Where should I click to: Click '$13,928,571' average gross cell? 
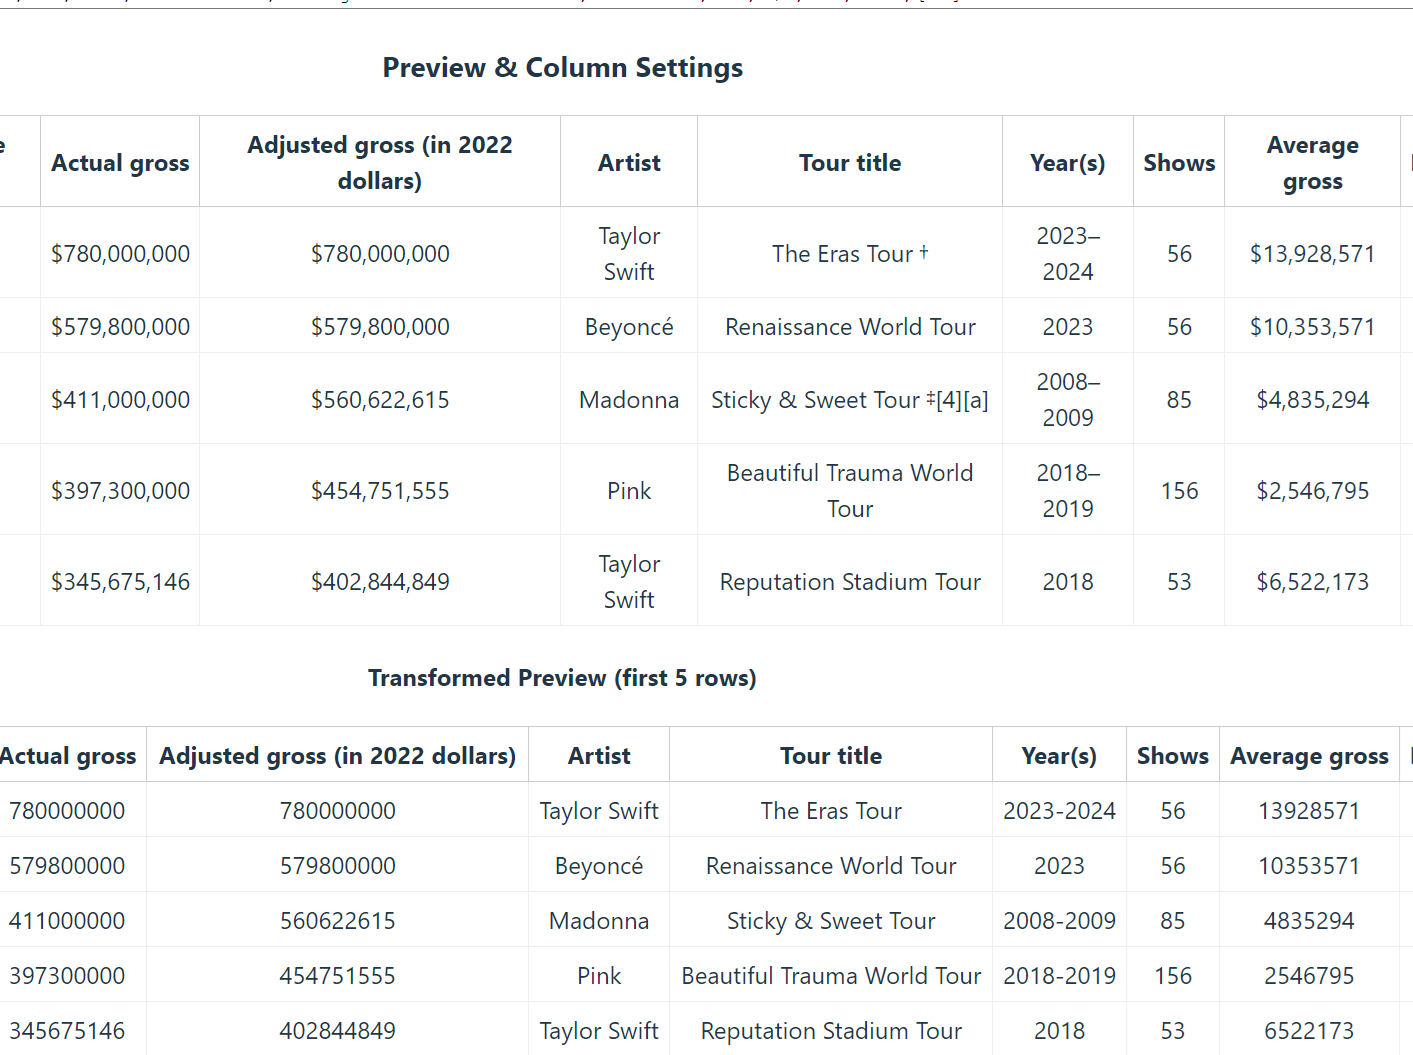[1313, 254]
